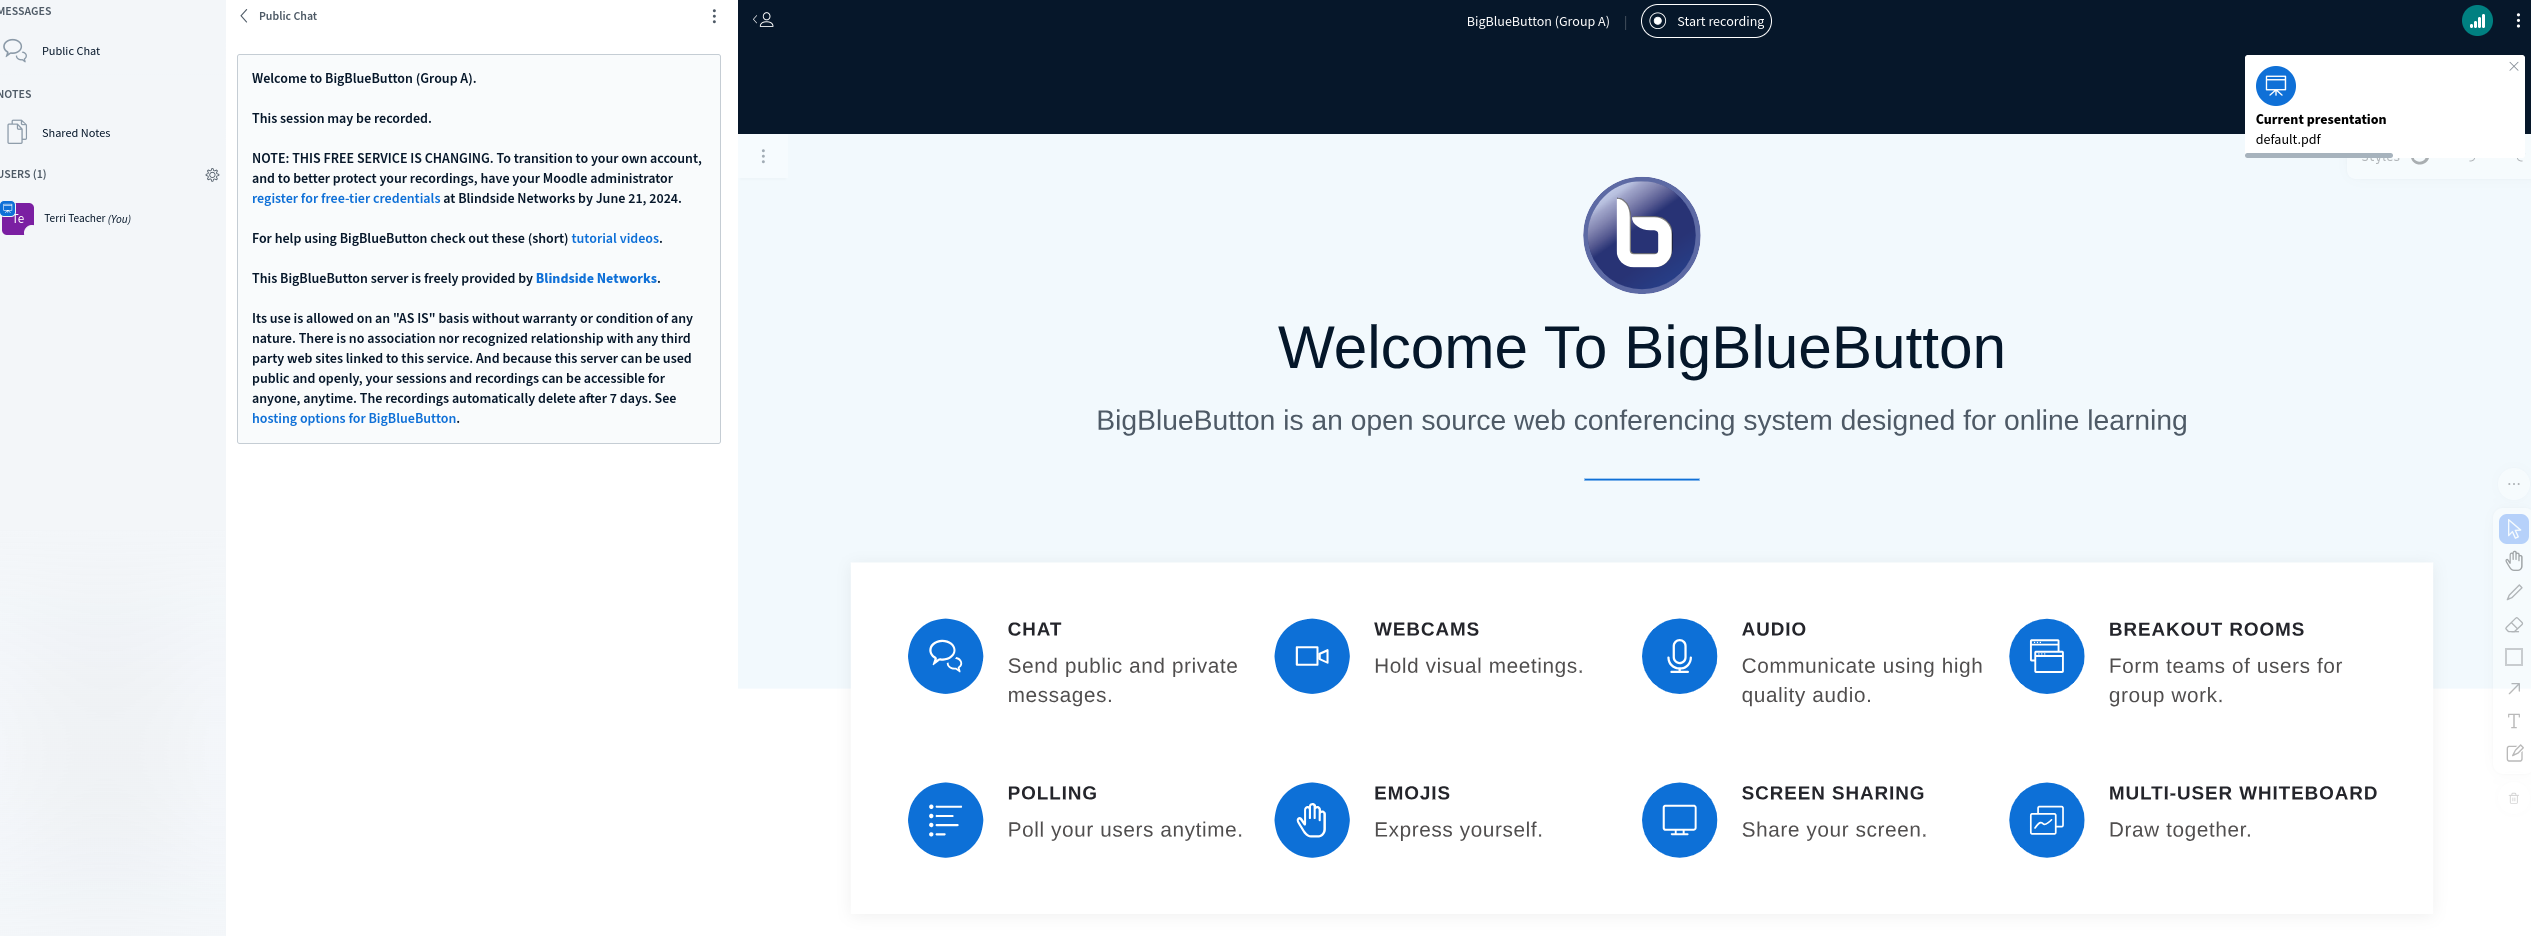Follow the register for free-tier credentials link
2531x936 pixels.
click(x=346, y=198)
